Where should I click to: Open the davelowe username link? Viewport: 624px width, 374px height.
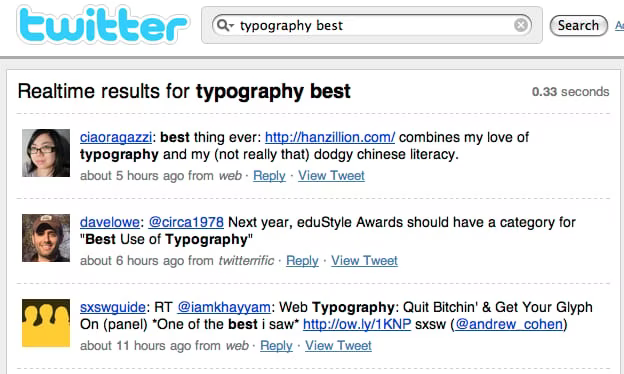pos(109,222)
